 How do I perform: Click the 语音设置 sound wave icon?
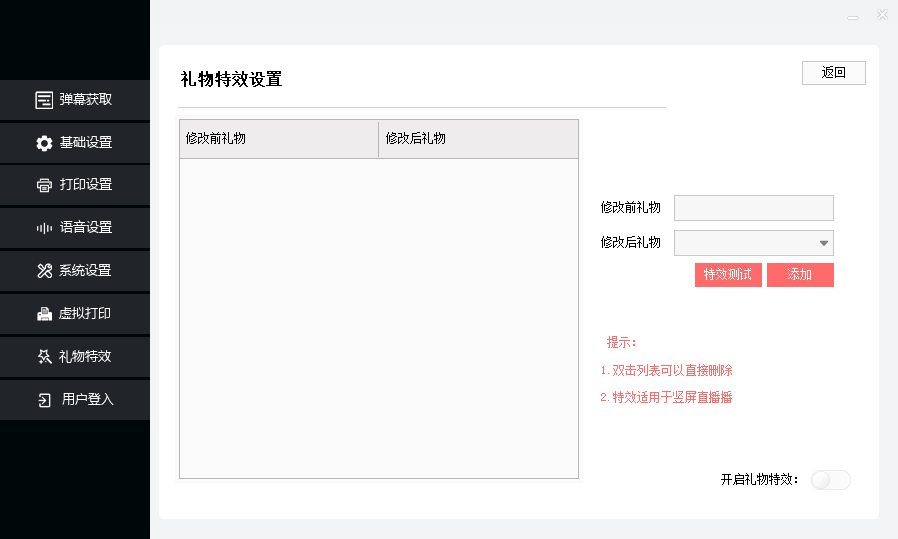[44, 228]
